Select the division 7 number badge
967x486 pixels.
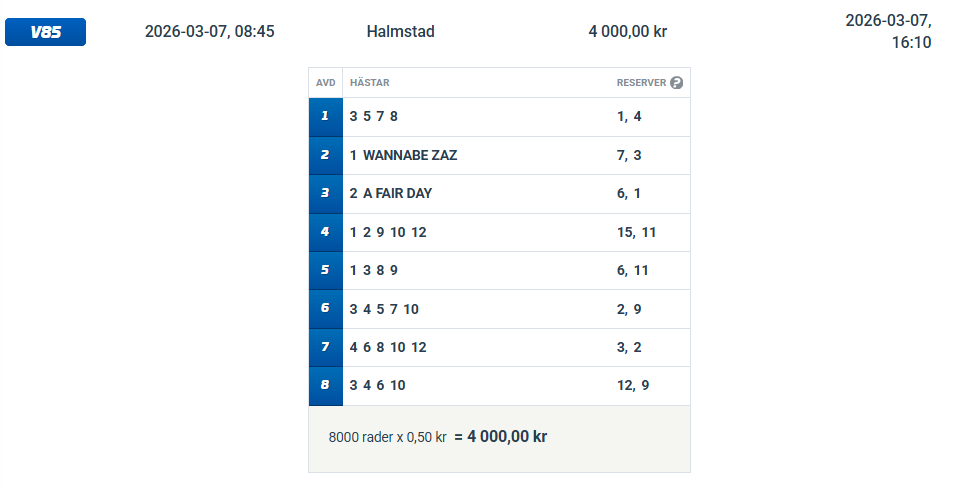point(325,347)
